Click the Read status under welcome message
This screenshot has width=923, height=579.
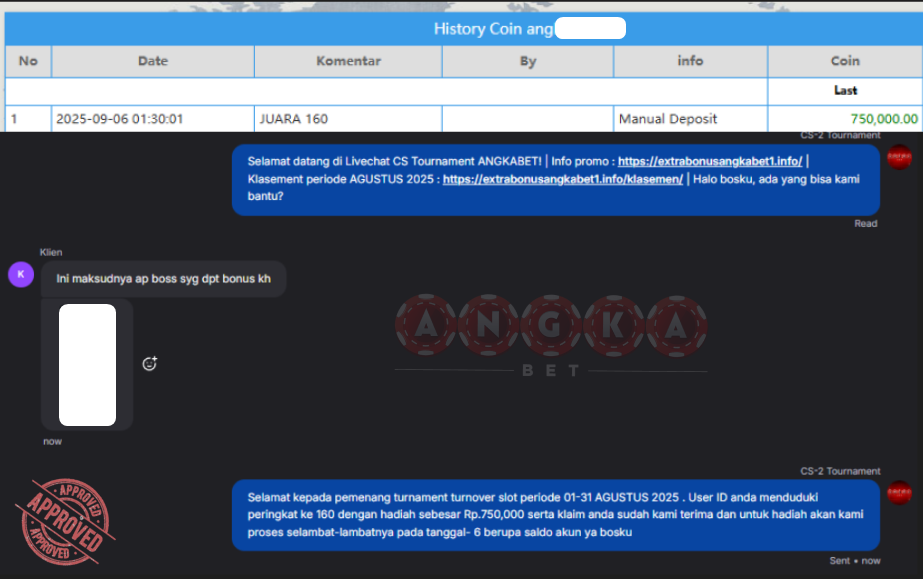(866, 224)
